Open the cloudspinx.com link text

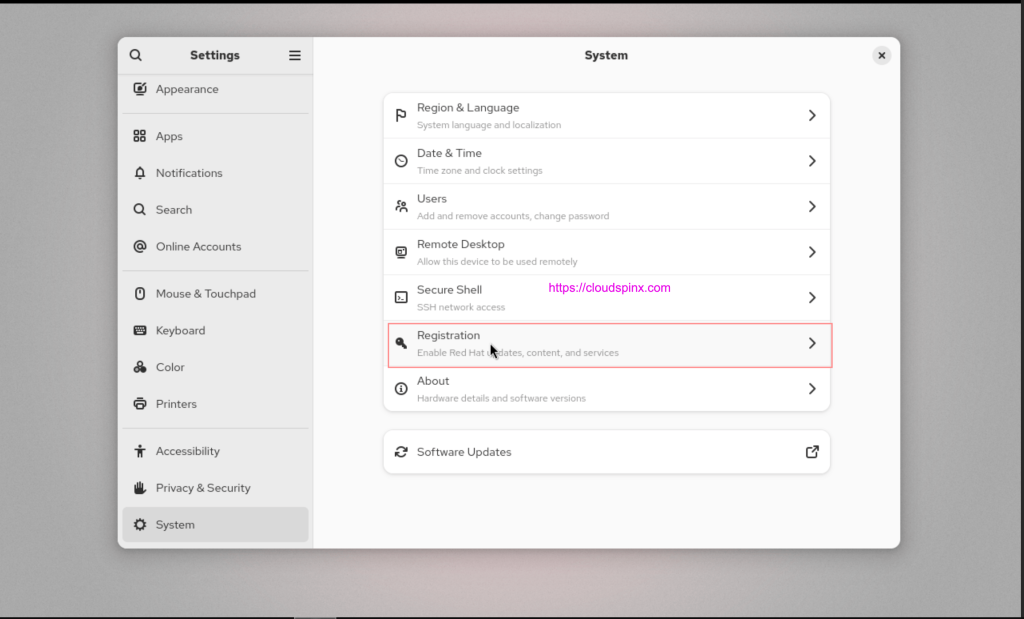[609, 287]
